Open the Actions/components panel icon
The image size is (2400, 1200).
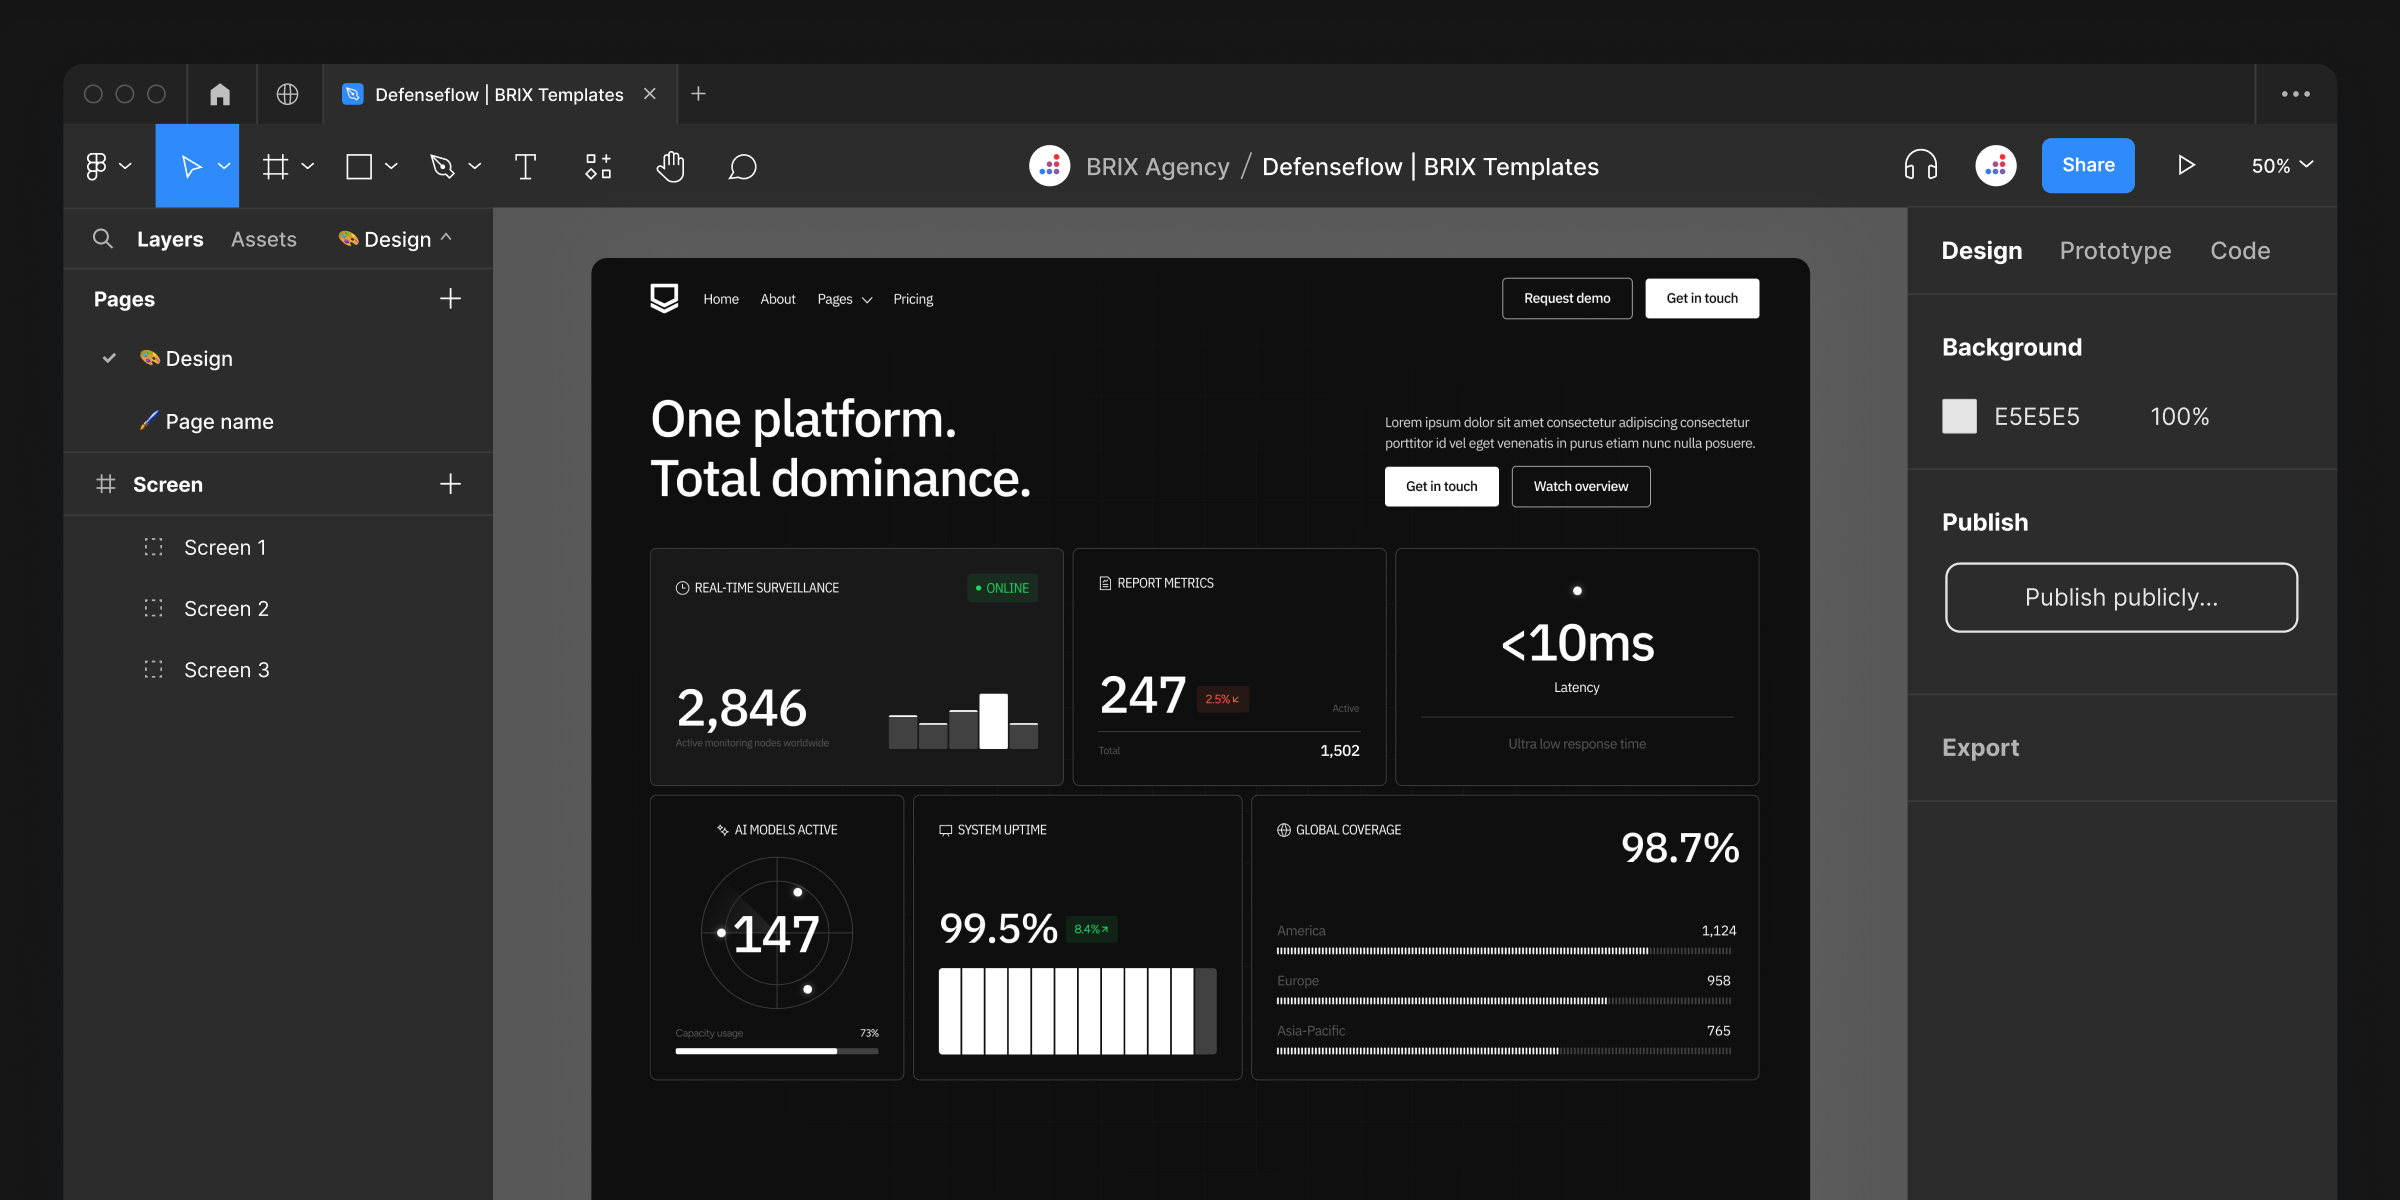point(597,166)
